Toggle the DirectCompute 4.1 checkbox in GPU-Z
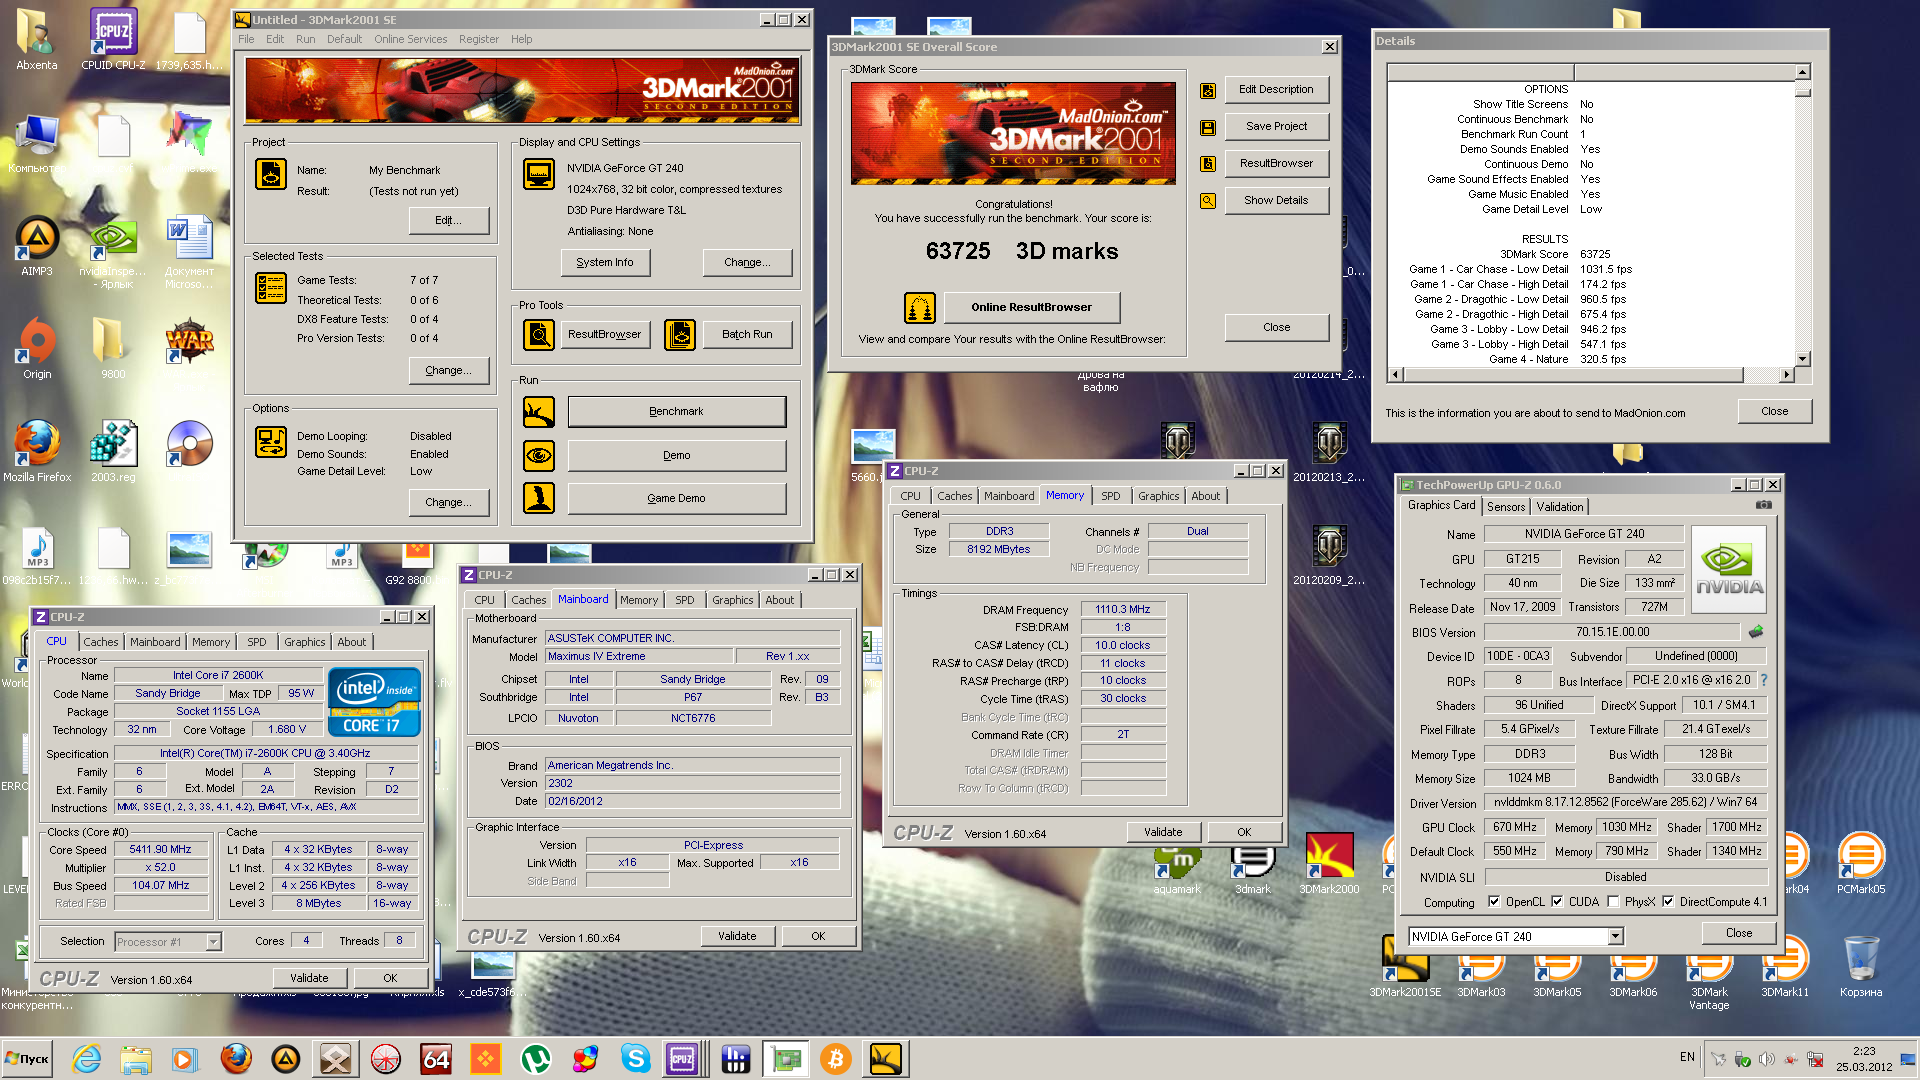The width and height of the screenshot is (1920, 1080). click(1668, 902)
